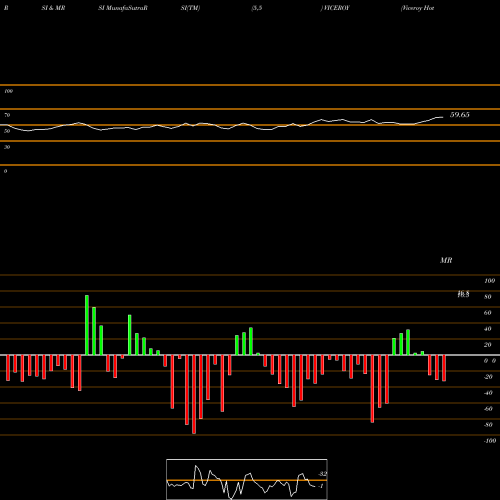Screen dimensions: 500x500
Task: Click the right end of the white RSI line
Action: point(442,117)
